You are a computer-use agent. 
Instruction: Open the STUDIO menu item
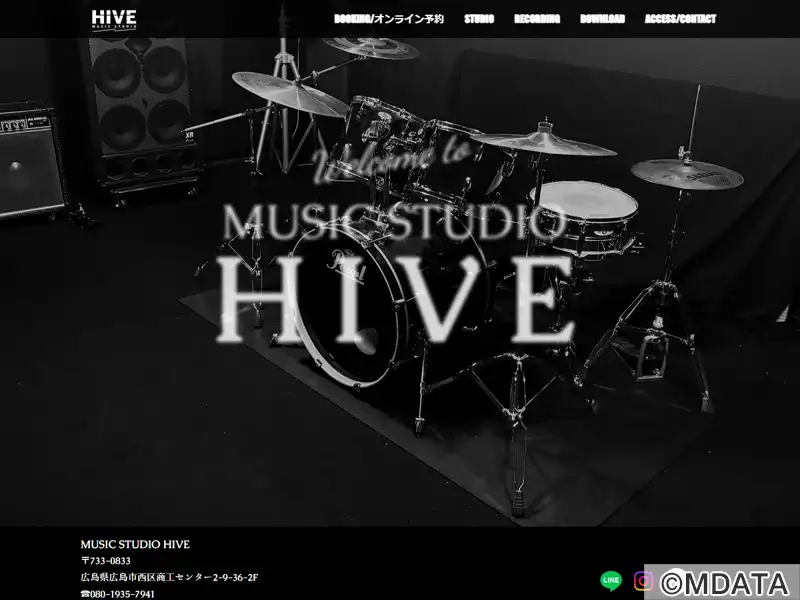(x=479, y=19)
